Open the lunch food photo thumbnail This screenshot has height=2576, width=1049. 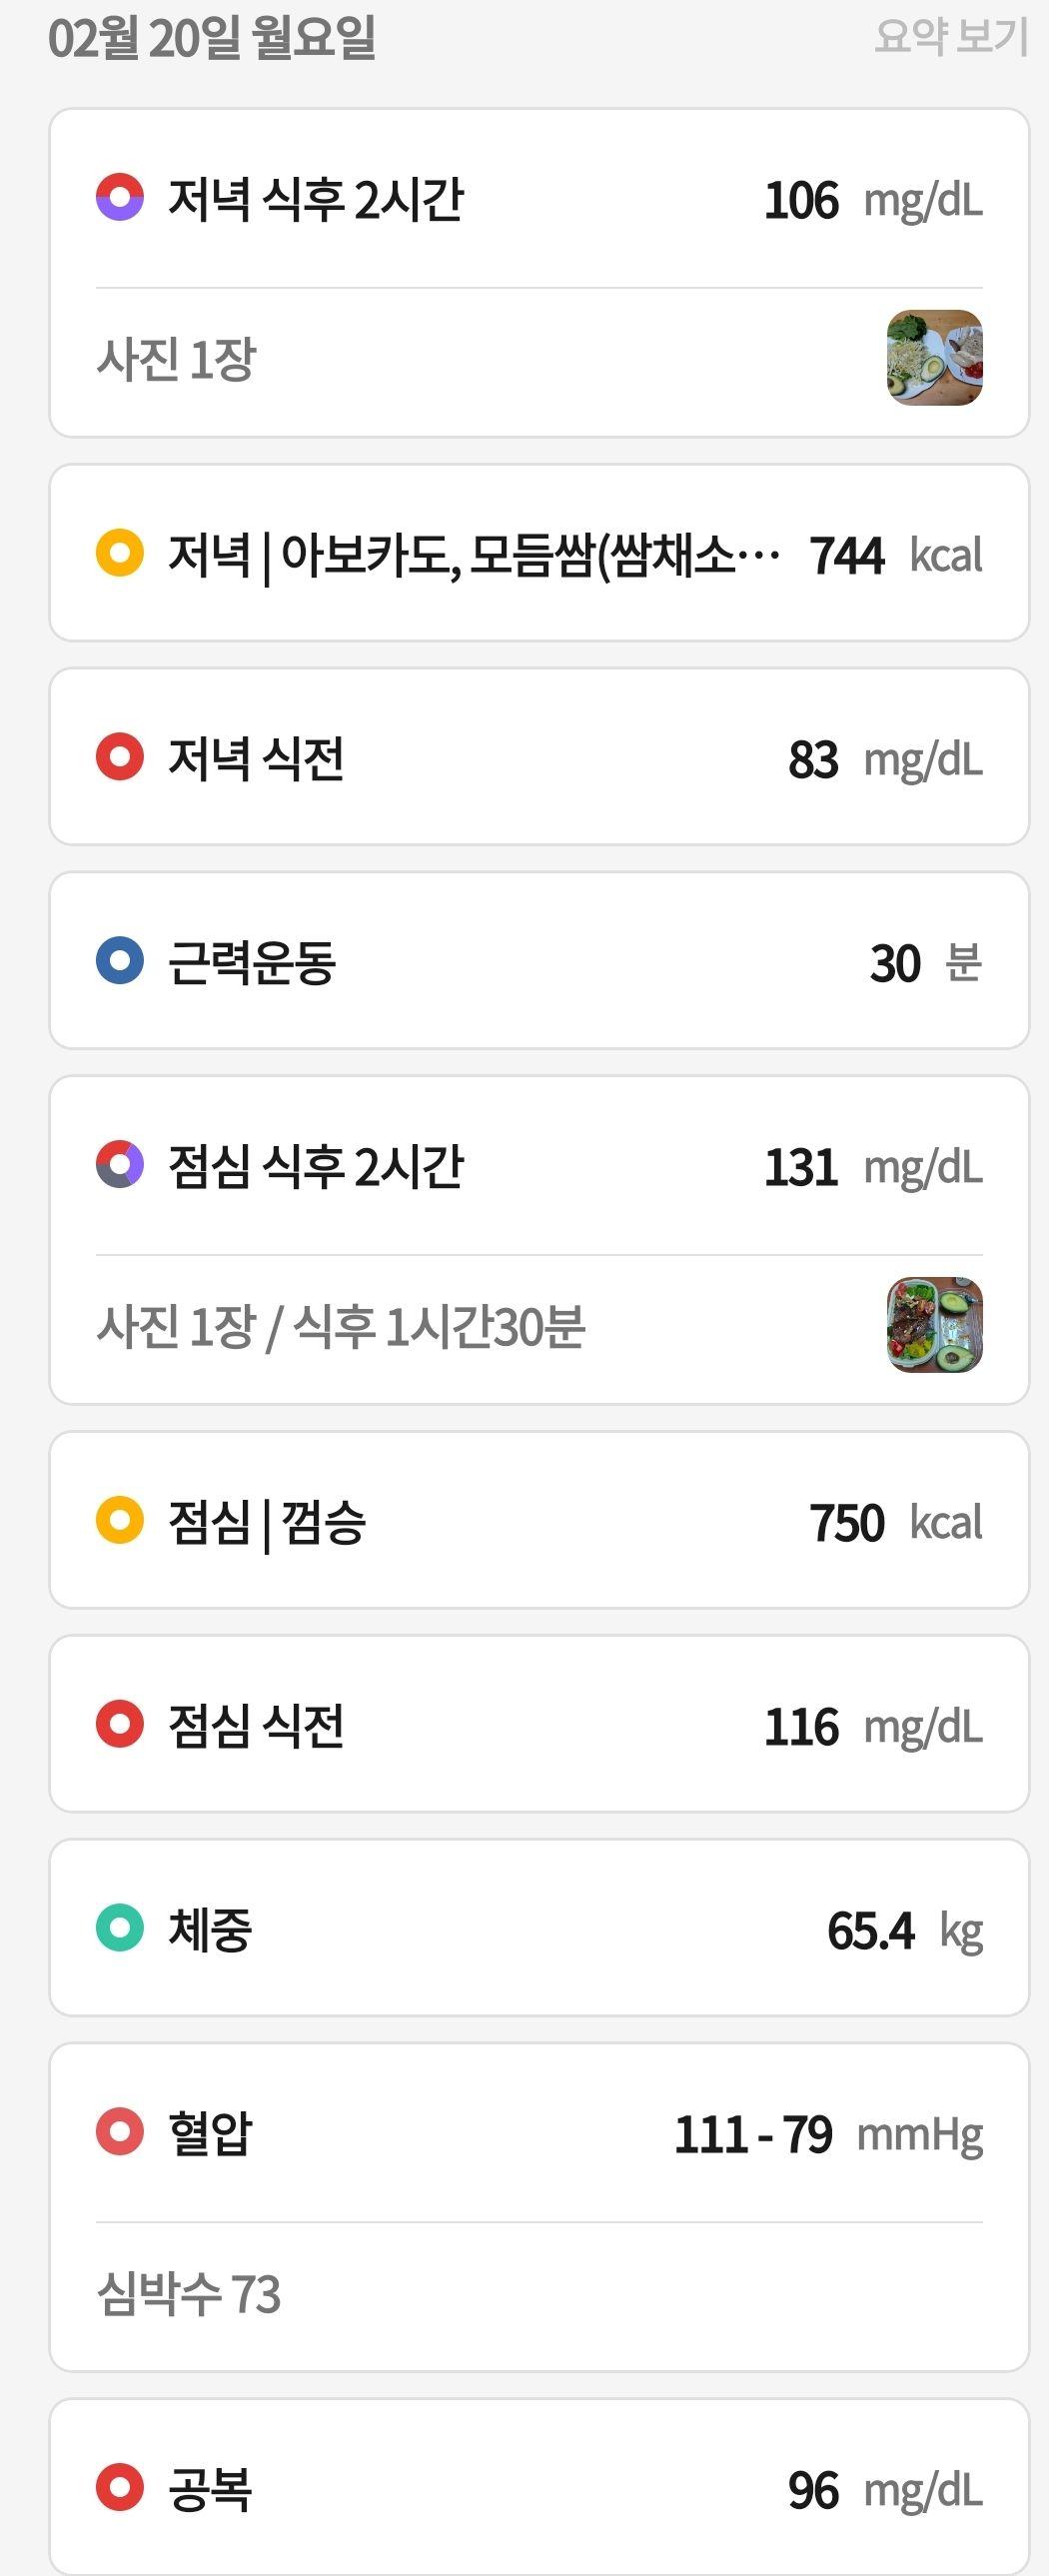935,1325
